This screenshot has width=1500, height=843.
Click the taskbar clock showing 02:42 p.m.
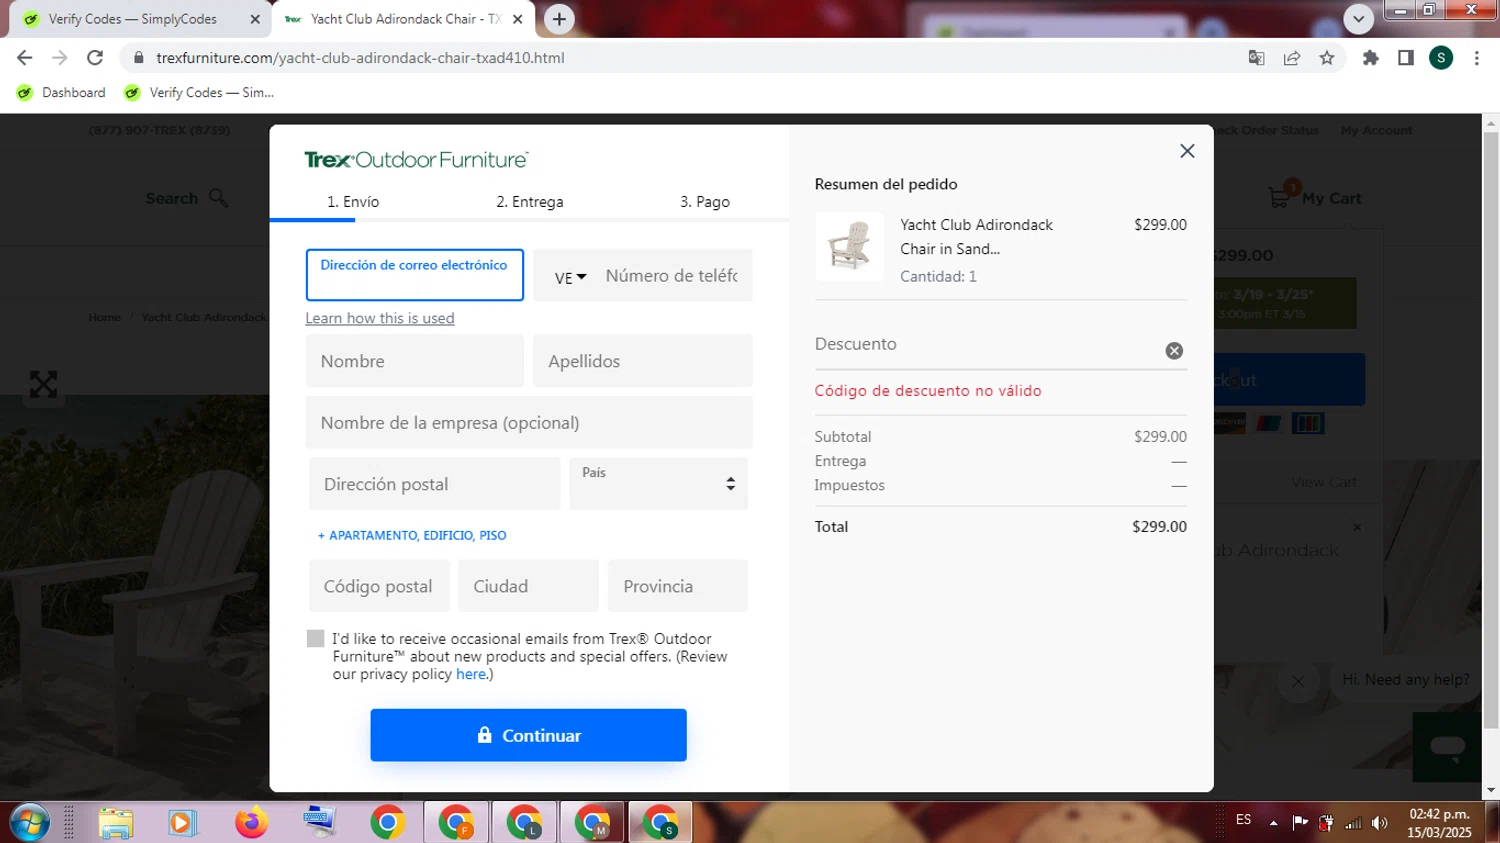(1439, 823)
